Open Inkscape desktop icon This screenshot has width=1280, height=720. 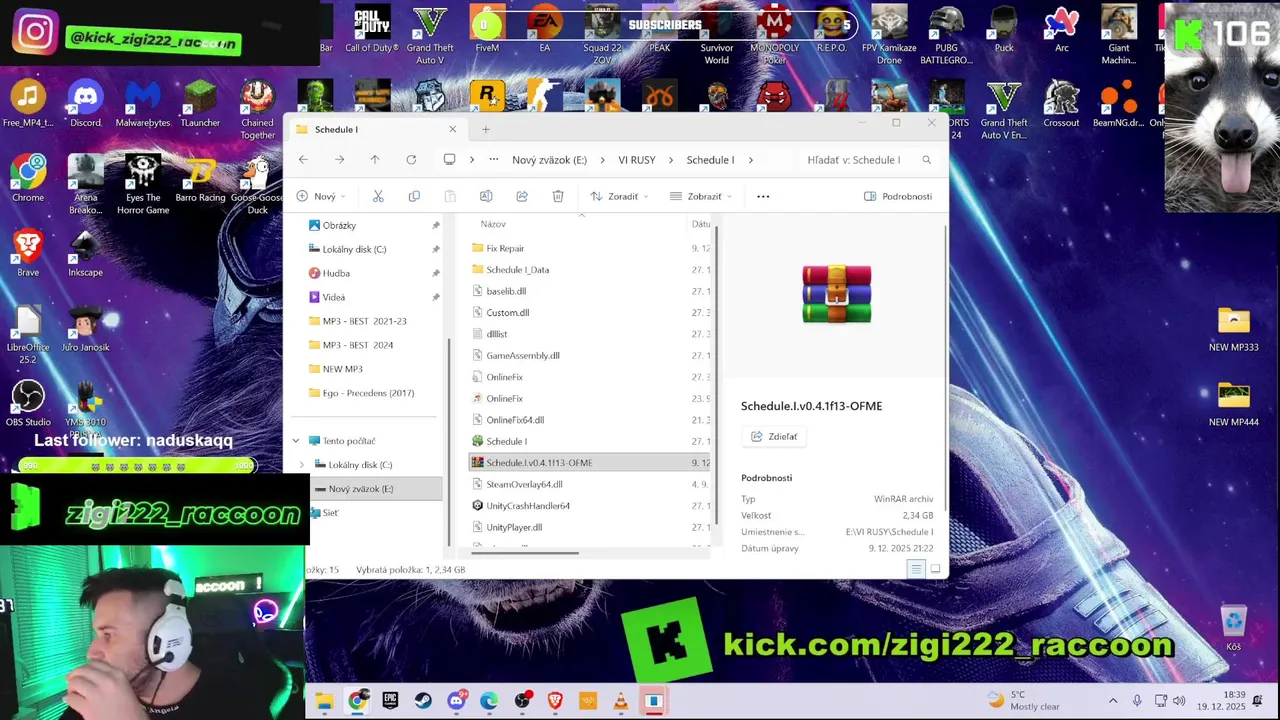pos(85,253)
